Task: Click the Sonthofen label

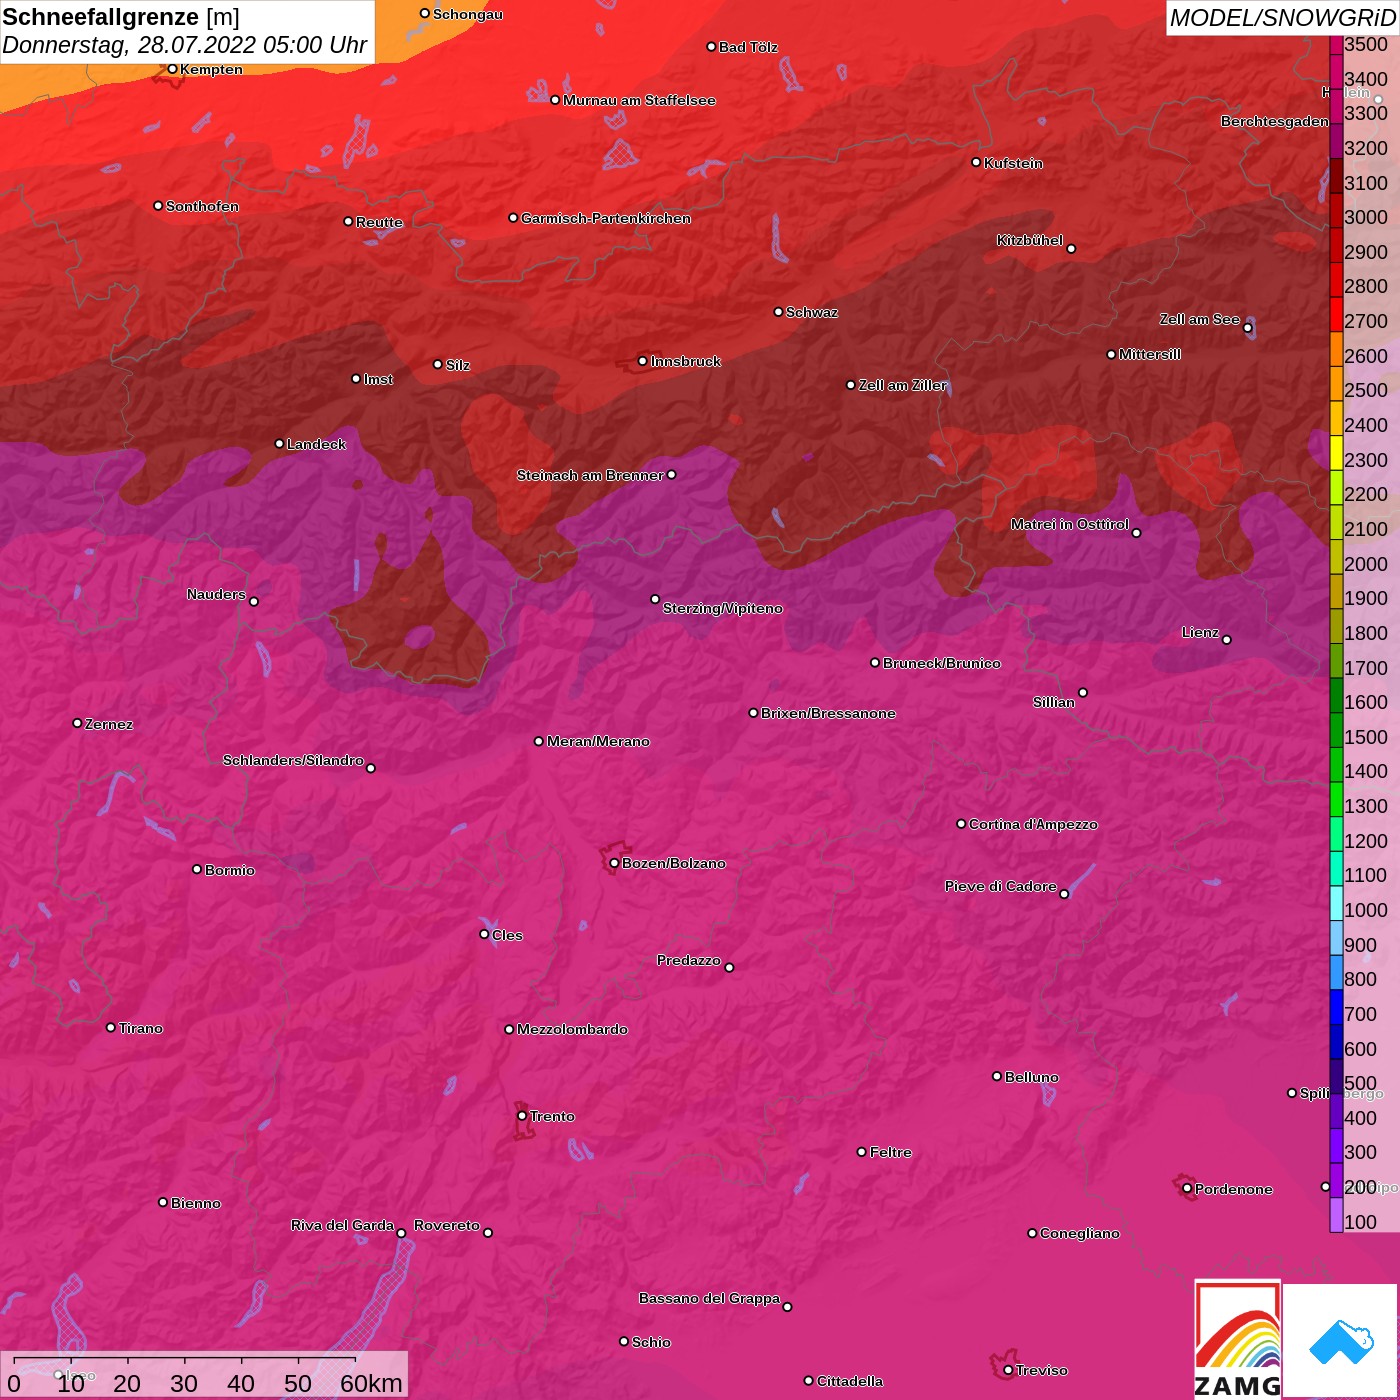Action: (202, 206)
